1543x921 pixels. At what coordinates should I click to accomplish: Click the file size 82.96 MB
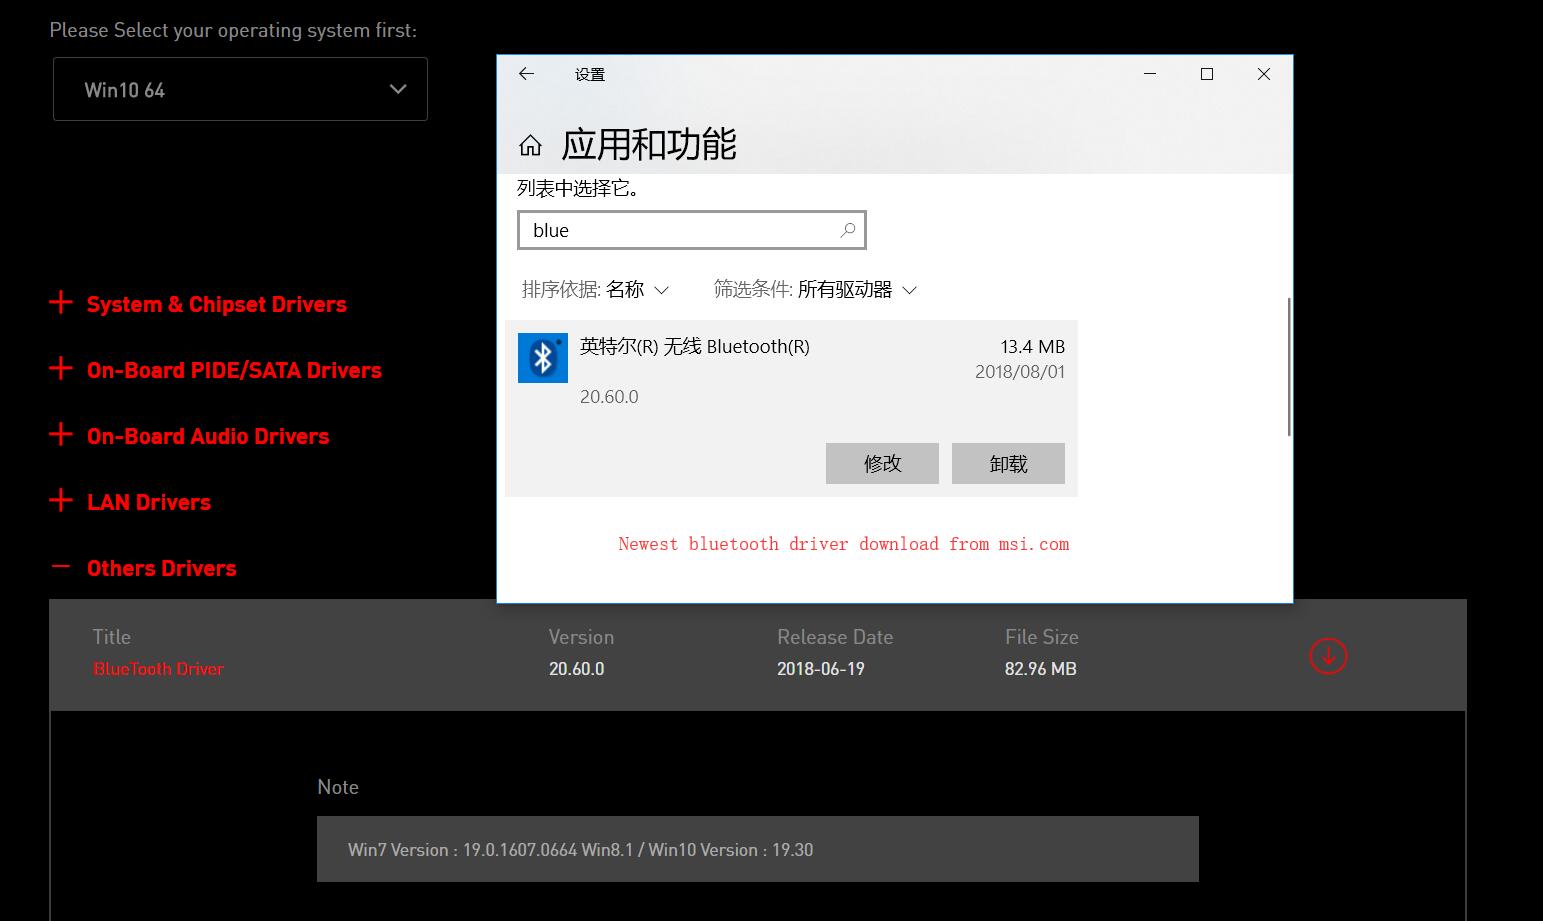point(1041,669)
